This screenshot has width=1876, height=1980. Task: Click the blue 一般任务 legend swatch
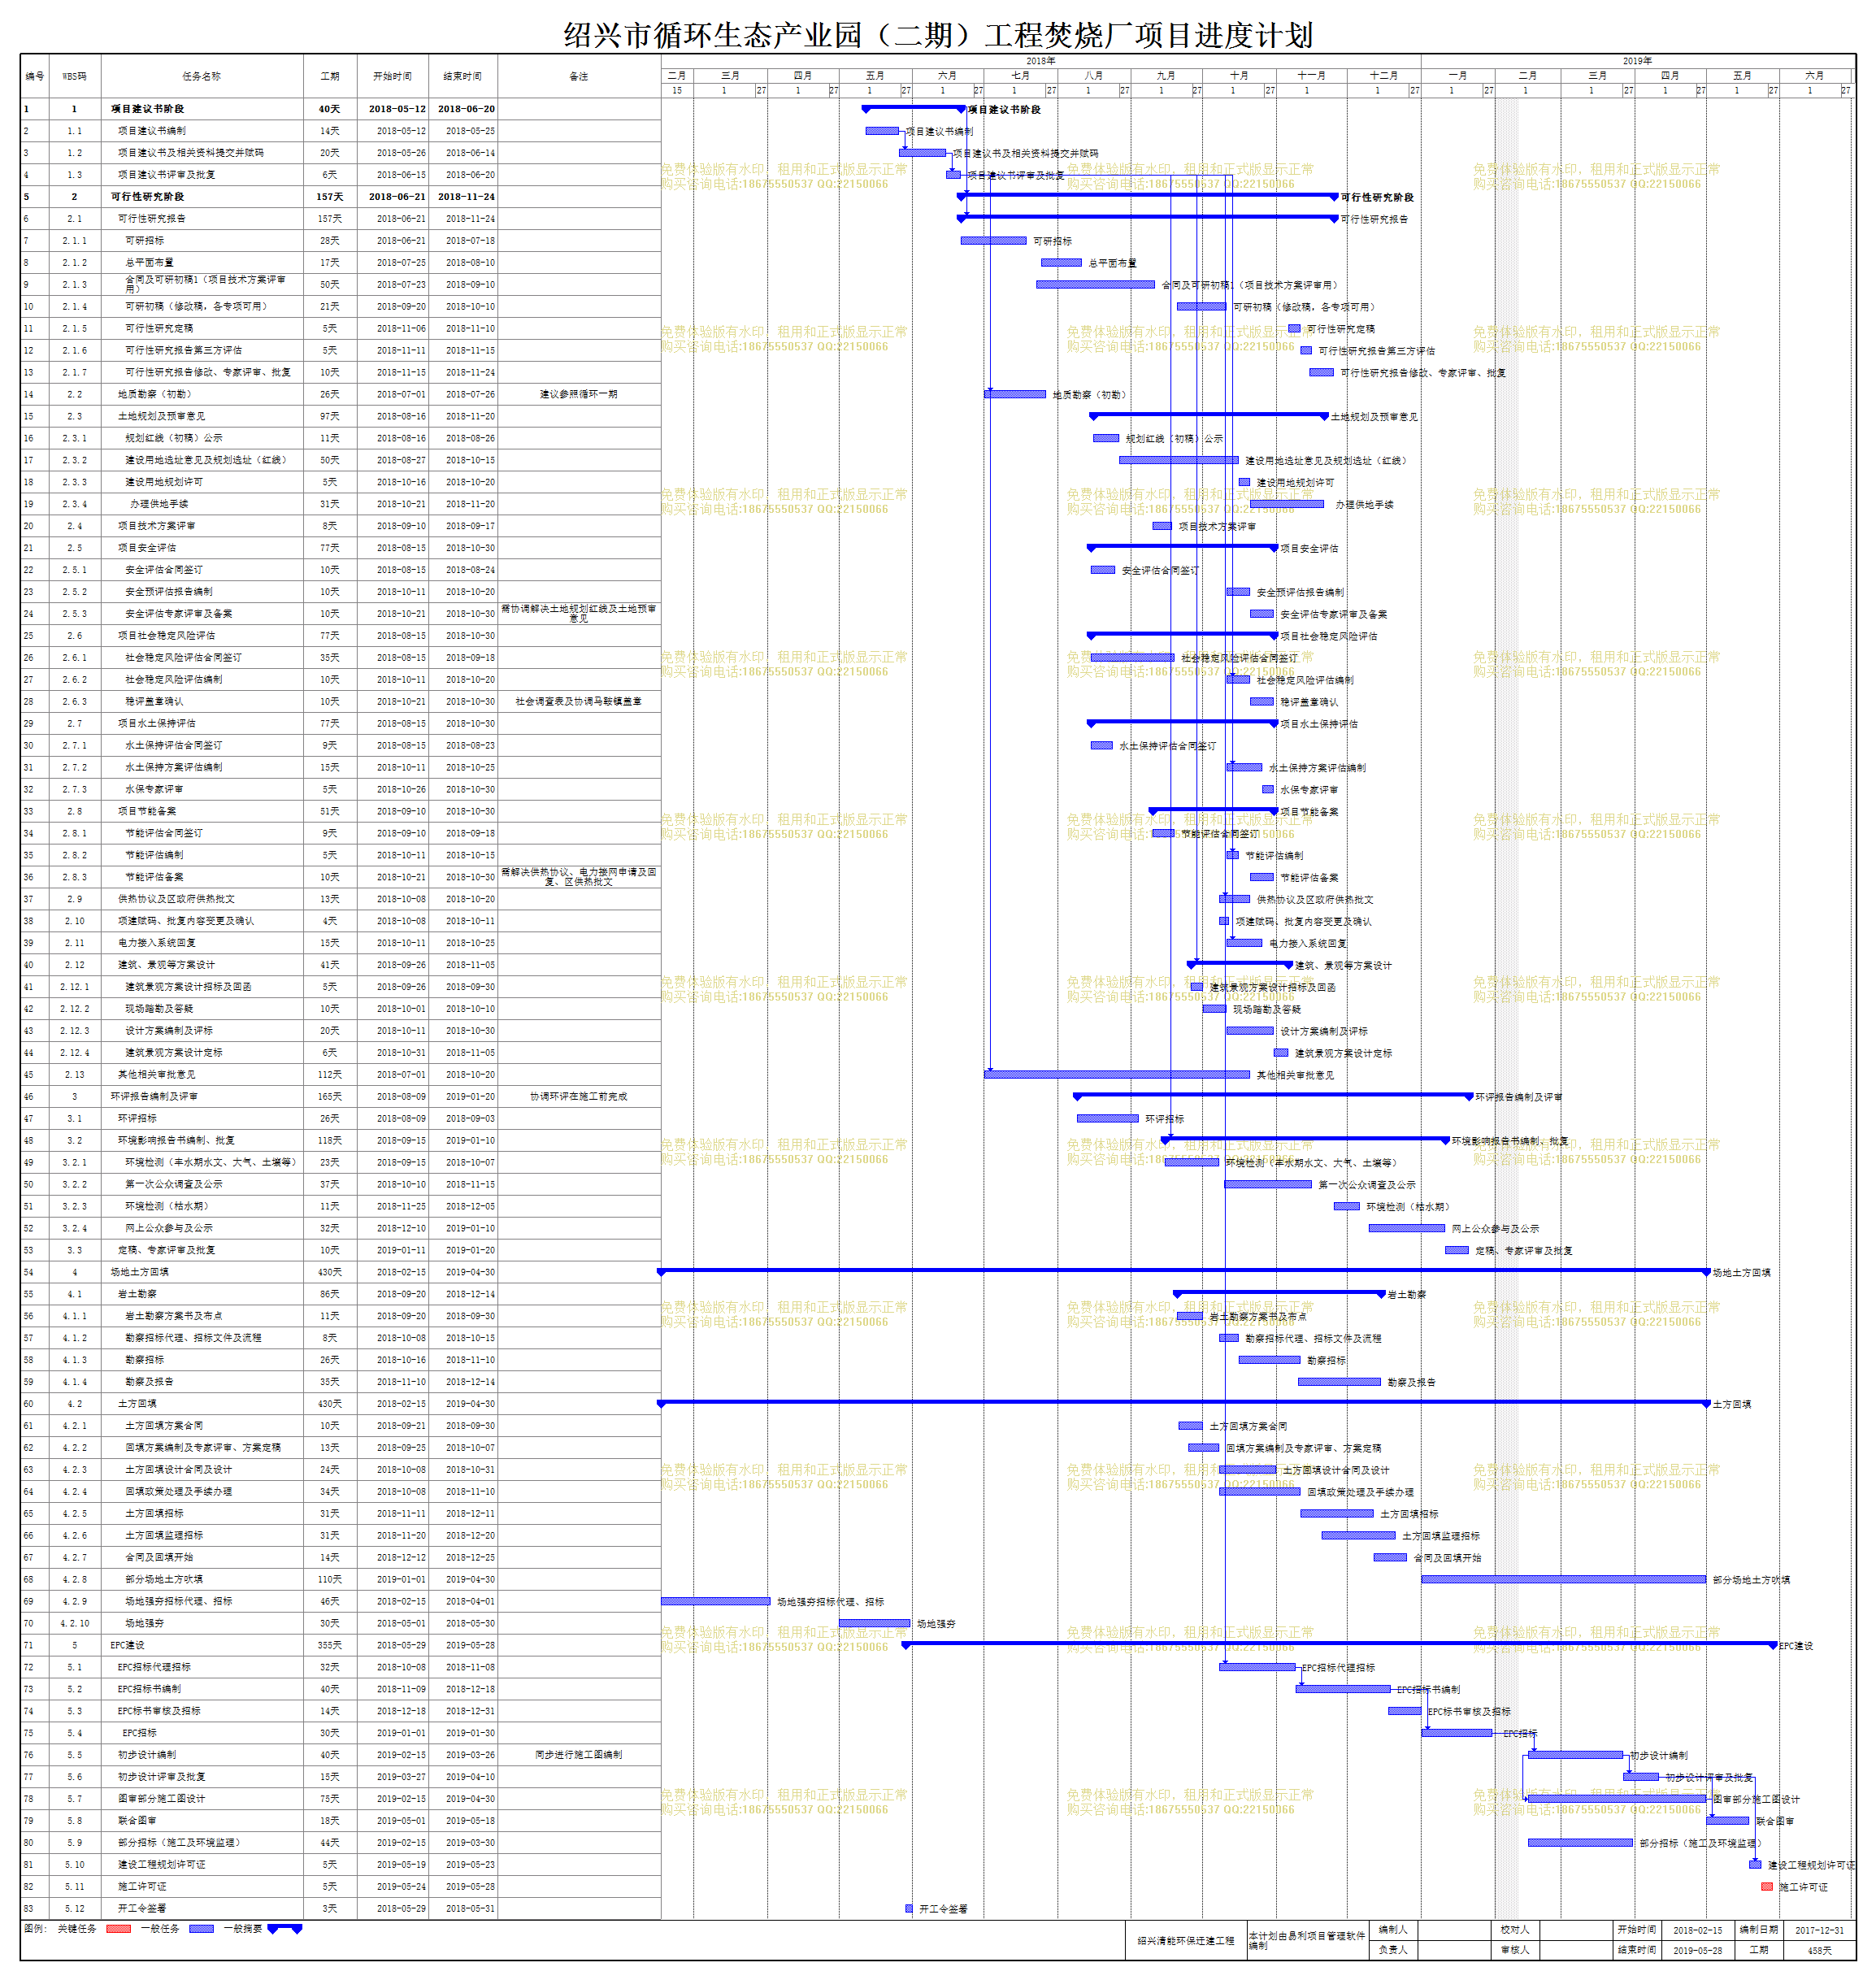click(201, 1929)
